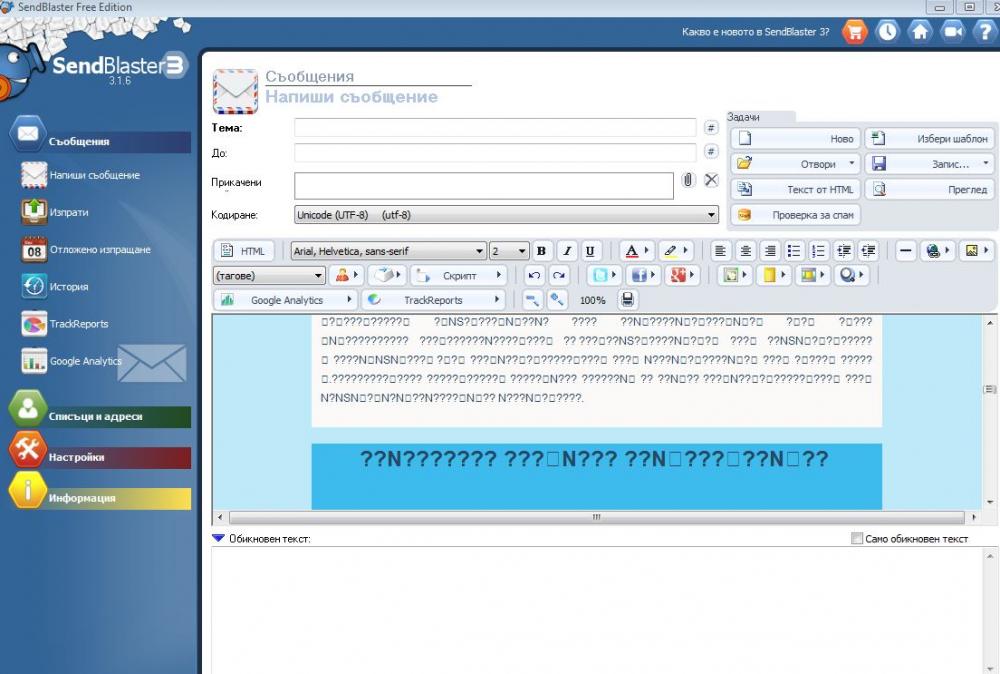Screen dimensions: 1000x674
Task: Expand the Скрипт menu
Action: coord(459,275)
